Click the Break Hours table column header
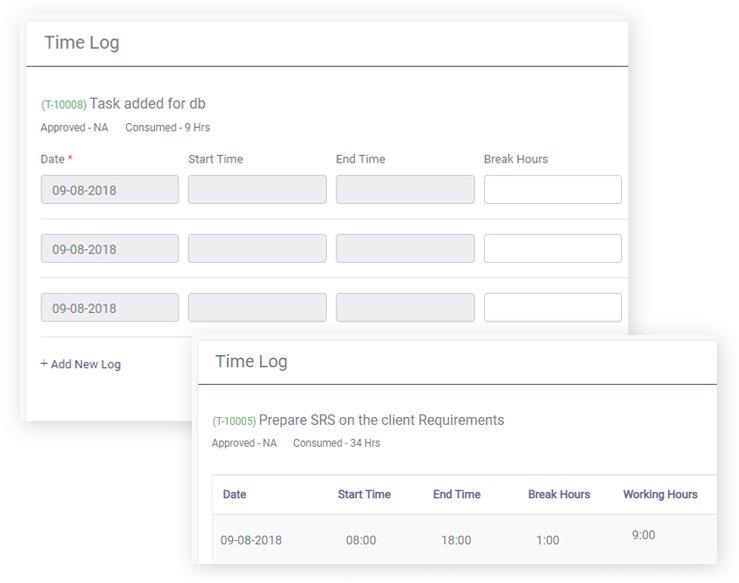This screenshot has width=739, height=583. [x=559, y=494]
